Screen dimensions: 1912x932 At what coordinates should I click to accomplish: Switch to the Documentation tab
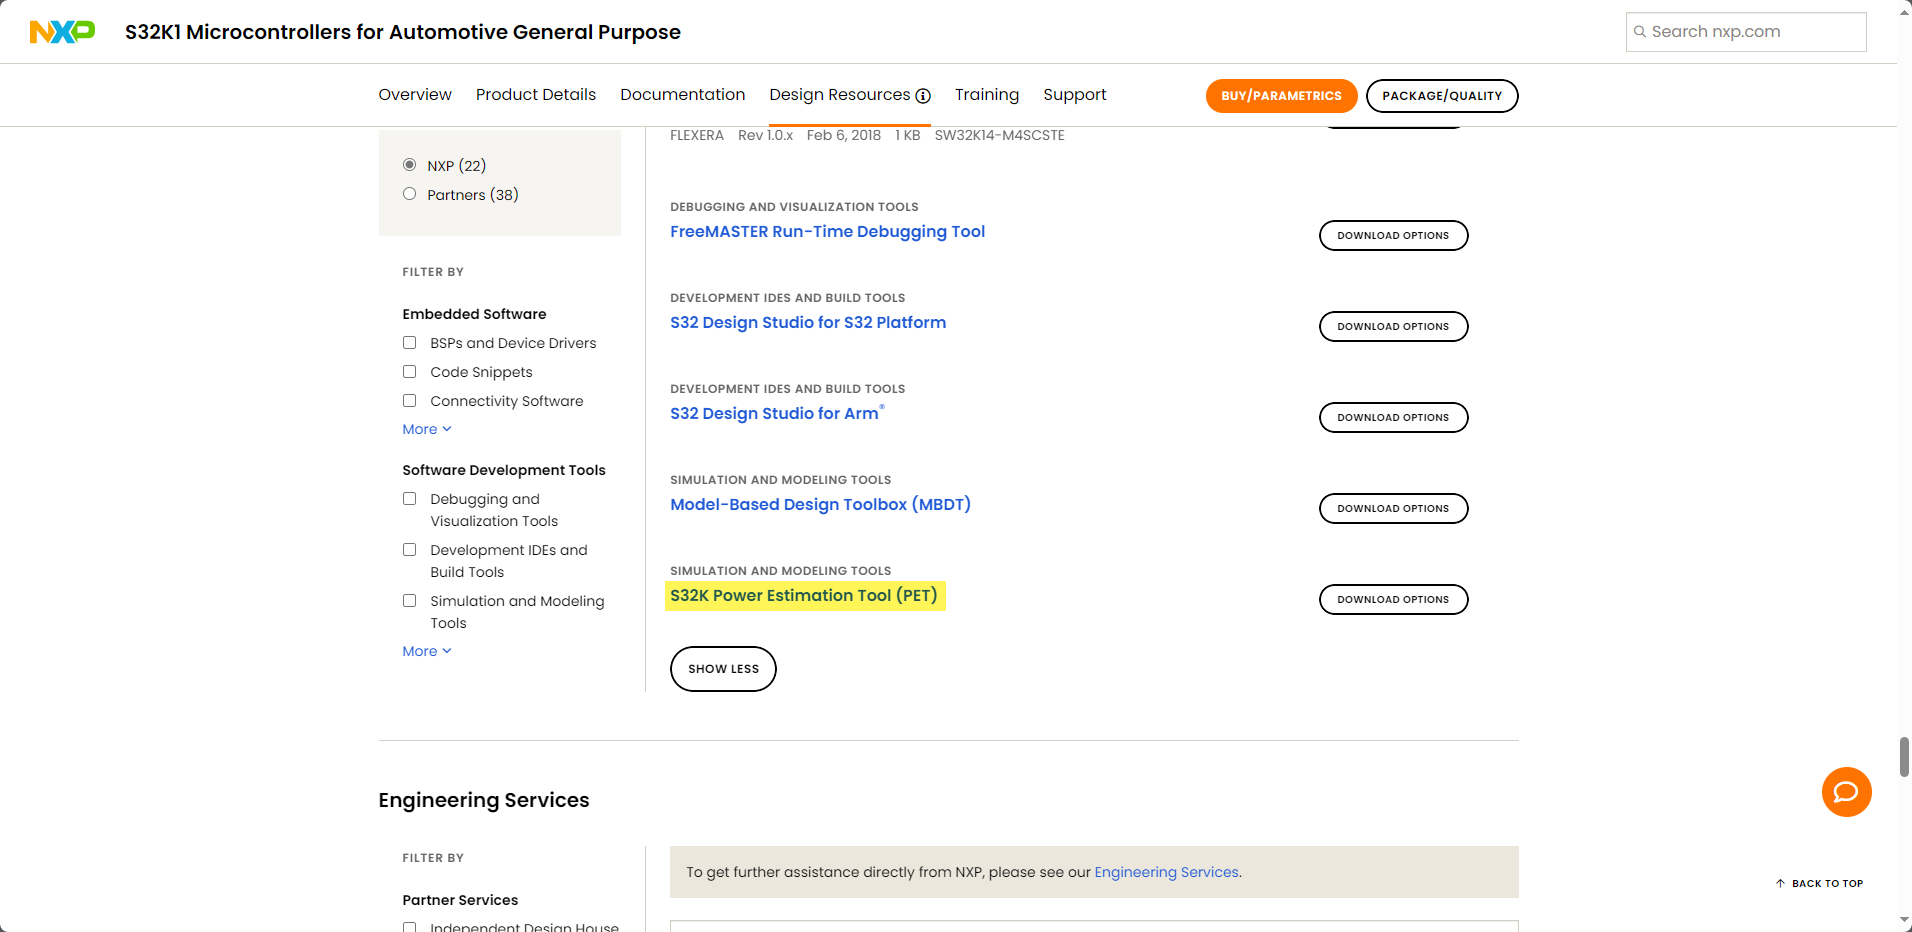pos(682,95)
